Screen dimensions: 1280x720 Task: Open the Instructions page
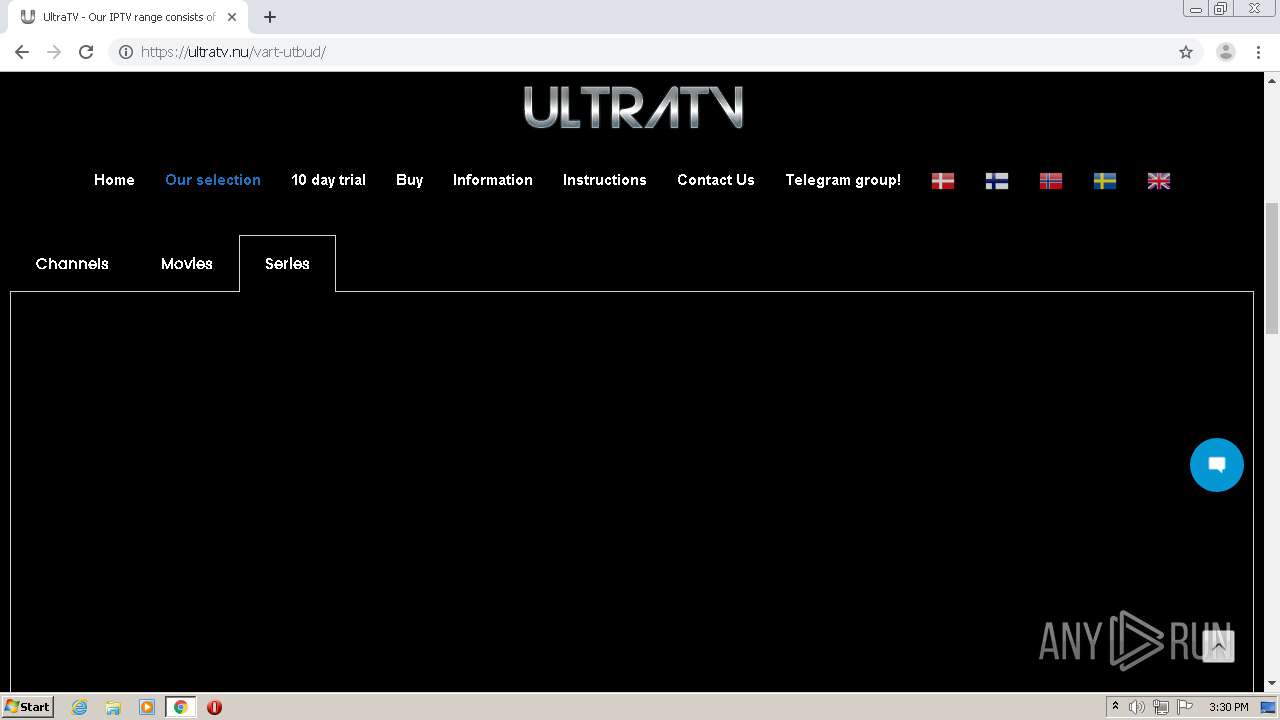605,180
